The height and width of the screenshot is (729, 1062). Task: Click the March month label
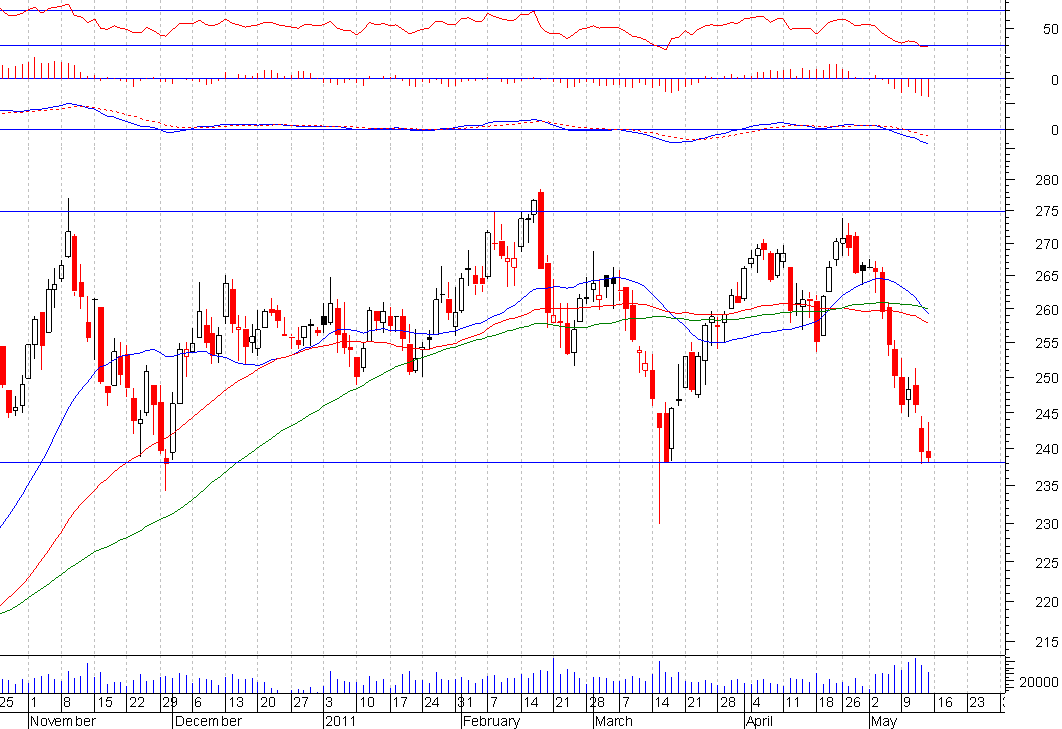[614, 721]
